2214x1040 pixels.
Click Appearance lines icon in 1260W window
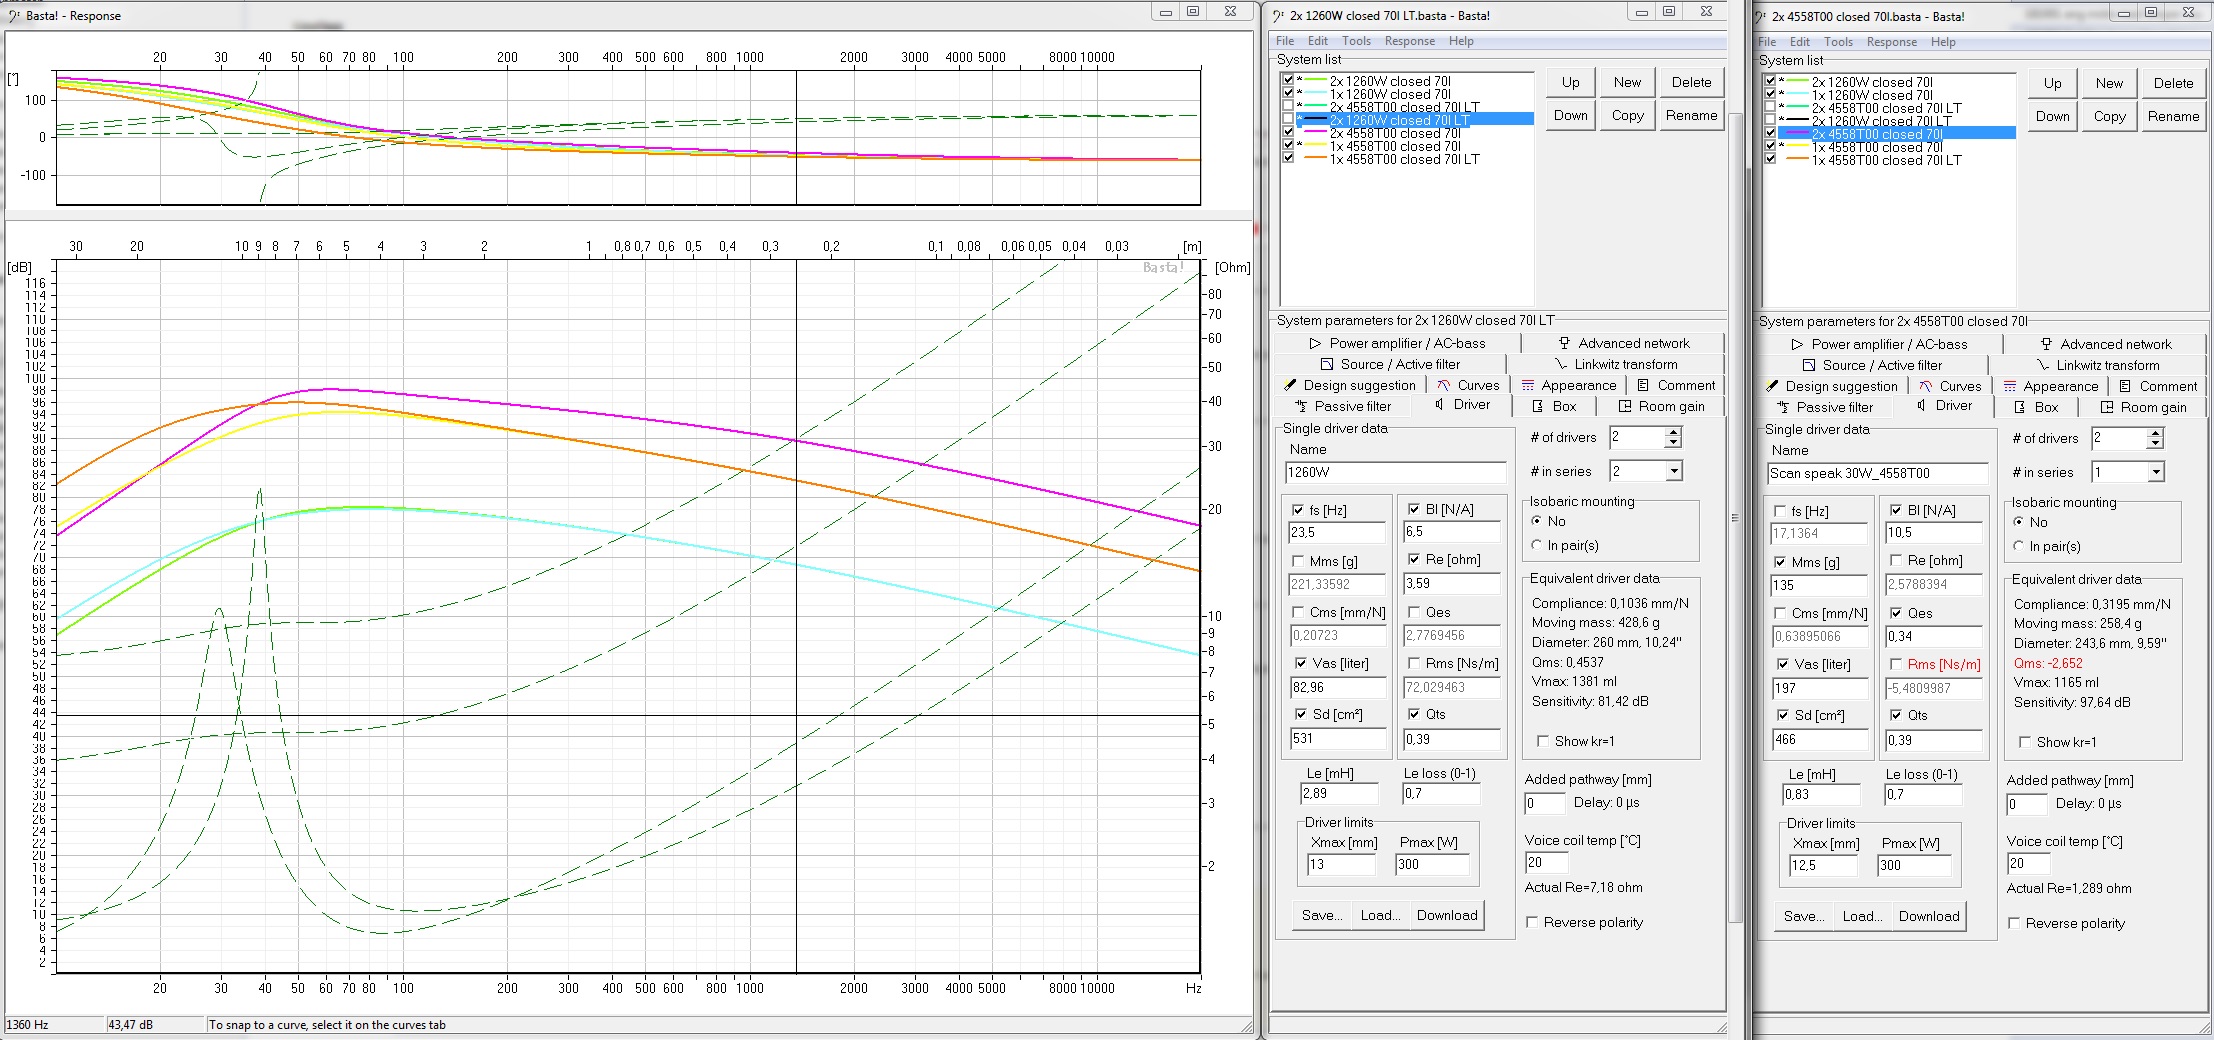click(1528, 385)
